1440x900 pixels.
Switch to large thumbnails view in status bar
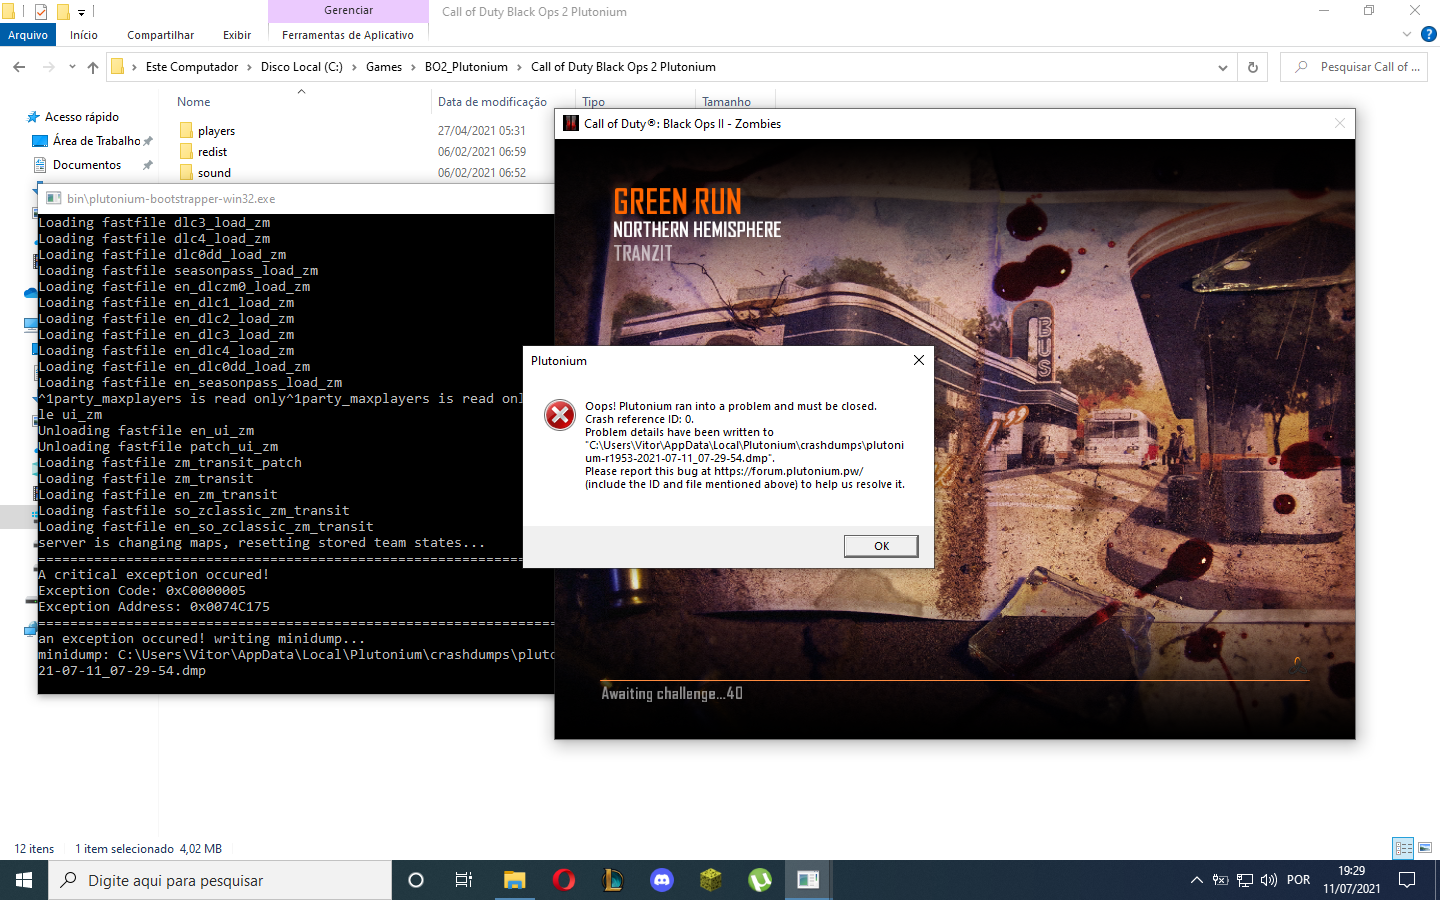[1425, 848]
